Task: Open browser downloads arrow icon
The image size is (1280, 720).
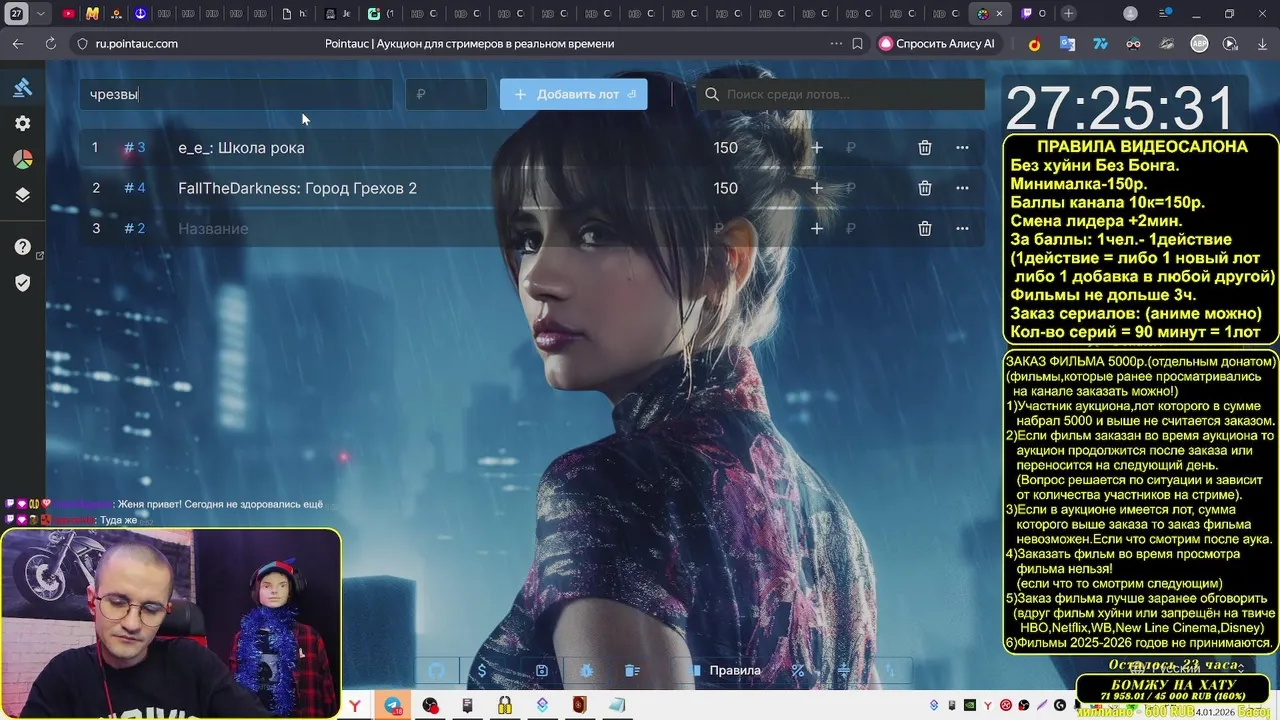Action: (1263, 44)
